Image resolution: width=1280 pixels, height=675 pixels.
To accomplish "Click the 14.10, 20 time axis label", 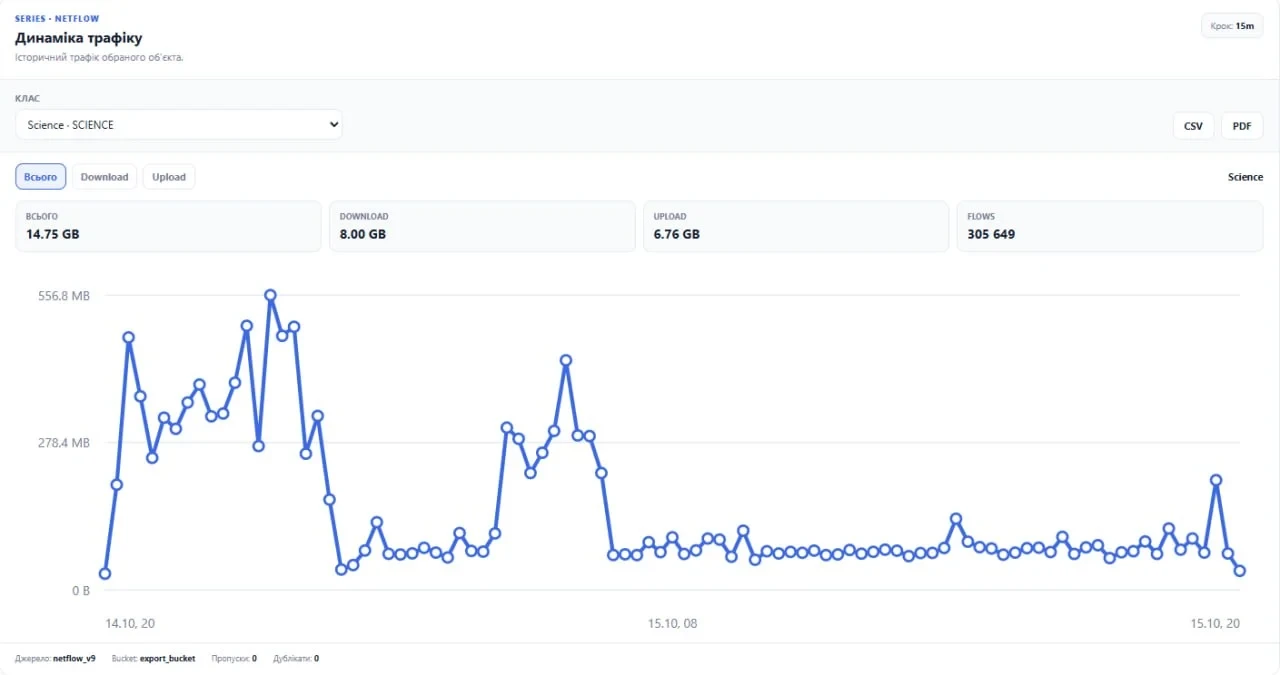I will click(x=130, y=623).
